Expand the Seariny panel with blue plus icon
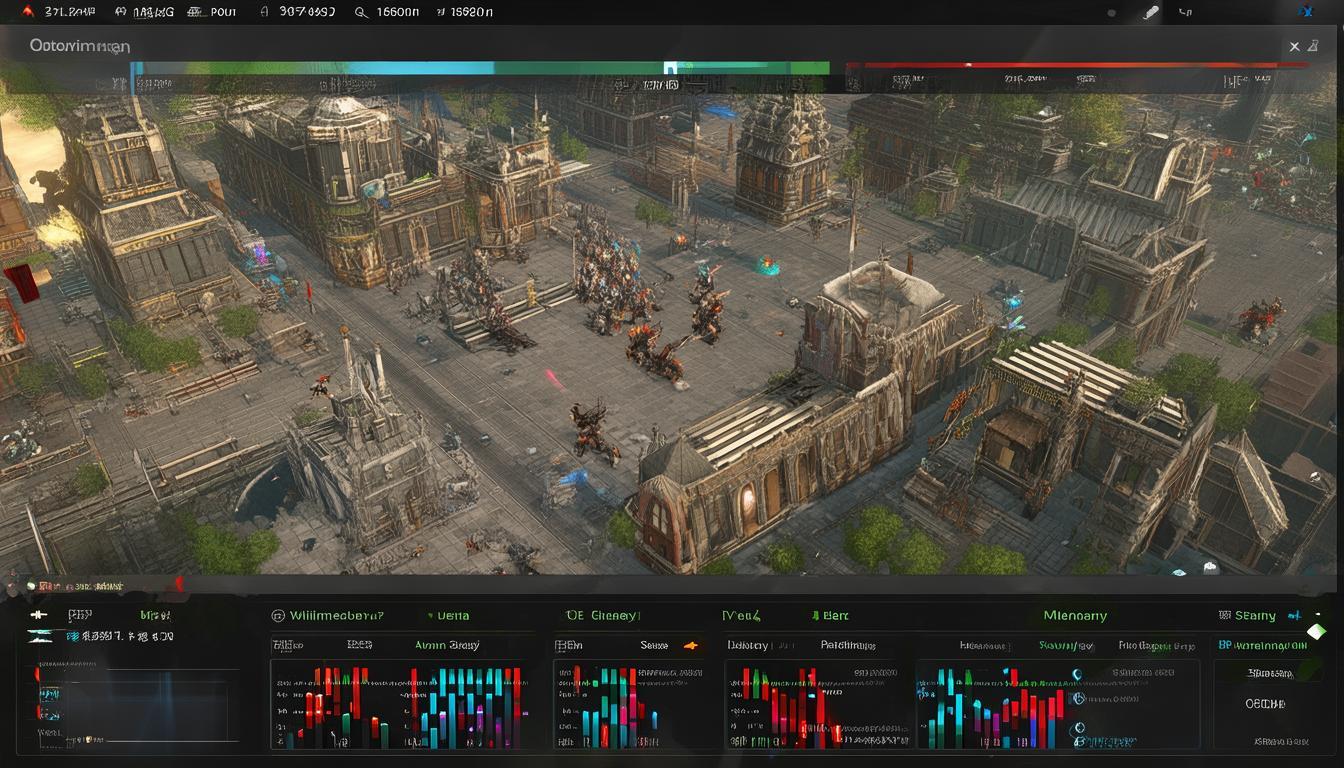 click(1294, 616)
